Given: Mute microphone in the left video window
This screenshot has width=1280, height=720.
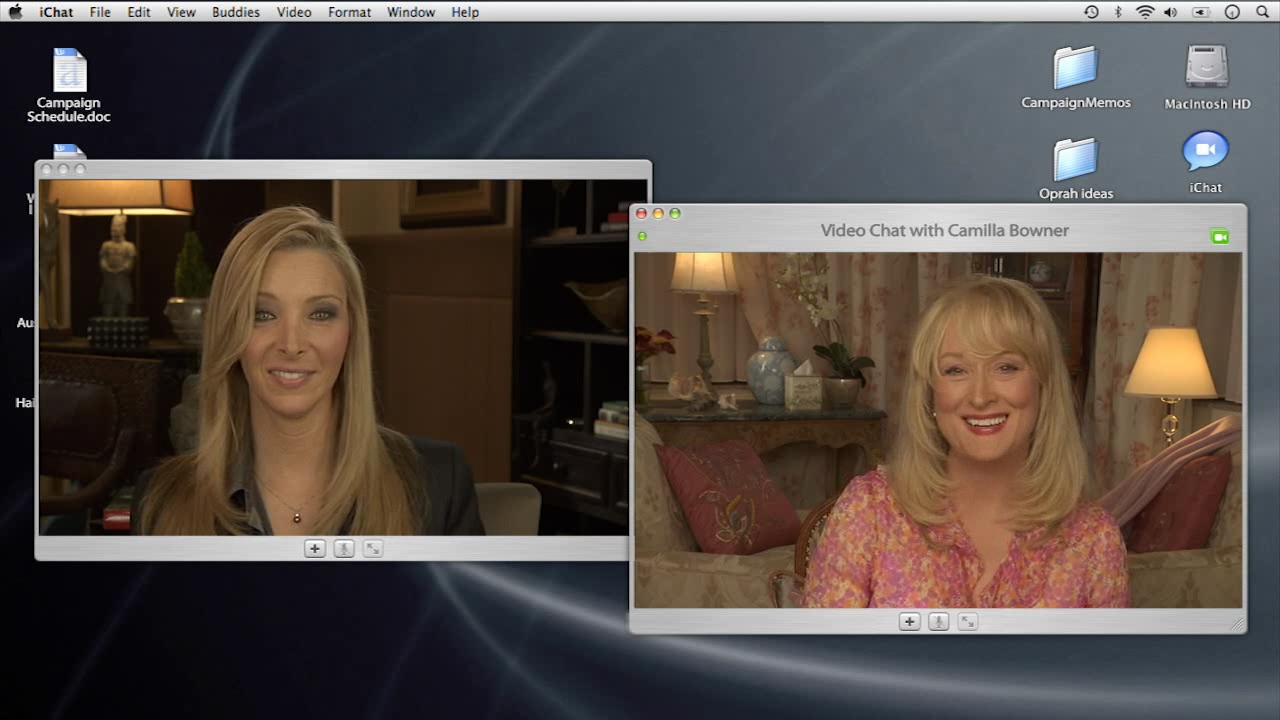Looking at the screenshot, I should click(344, 548).
